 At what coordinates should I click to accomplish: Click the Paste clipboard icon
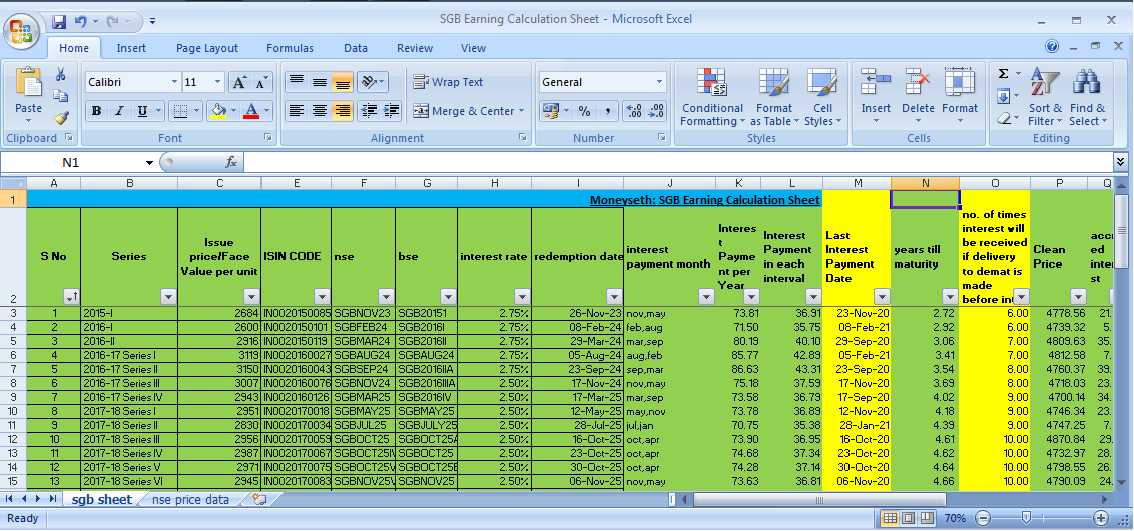pyautogui.click(x=28, y=82)
